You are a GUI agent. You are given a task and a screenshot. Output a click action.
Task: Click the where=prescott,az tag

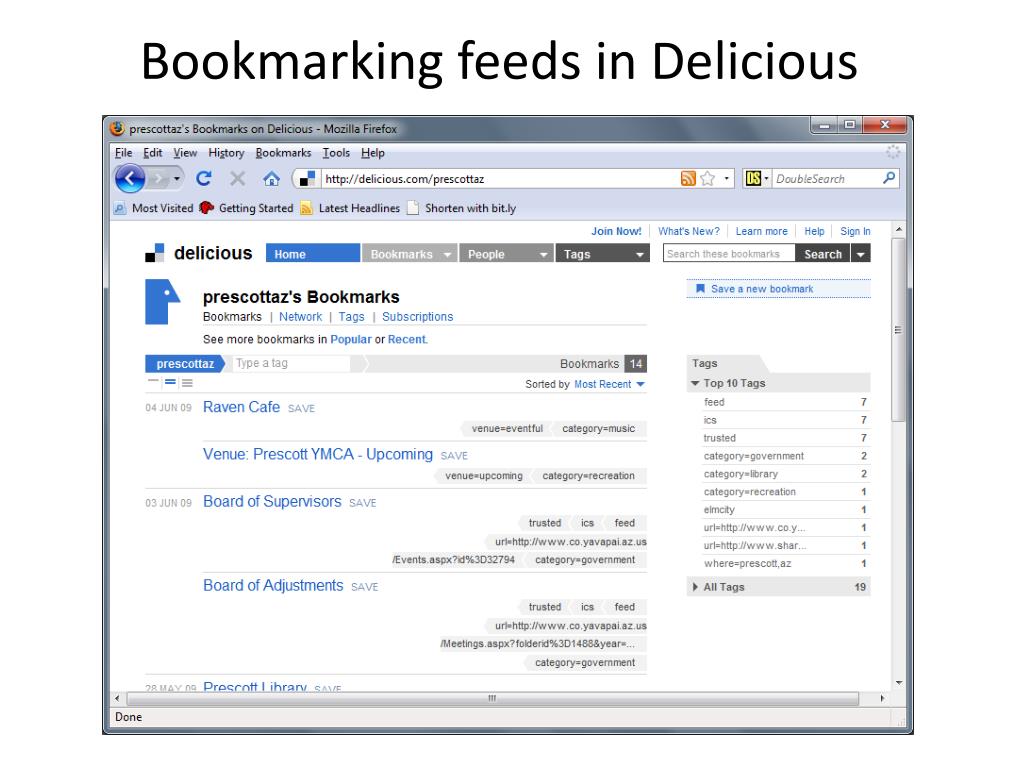click(747, 564)
